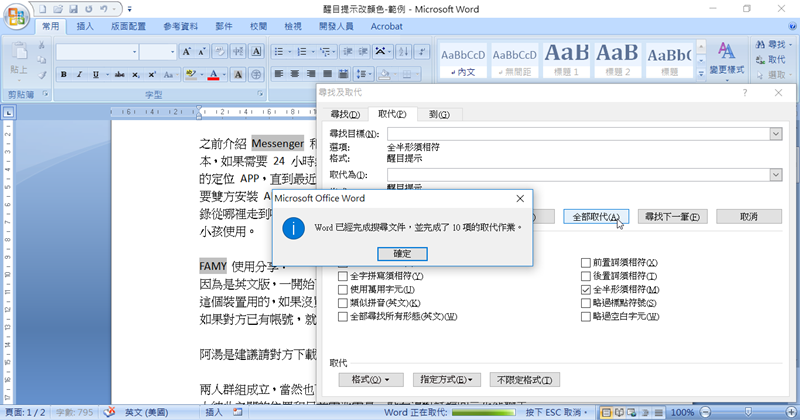Apply superscript formatting
Viewport: 800px width, 420px height.
tap(152, 75)
